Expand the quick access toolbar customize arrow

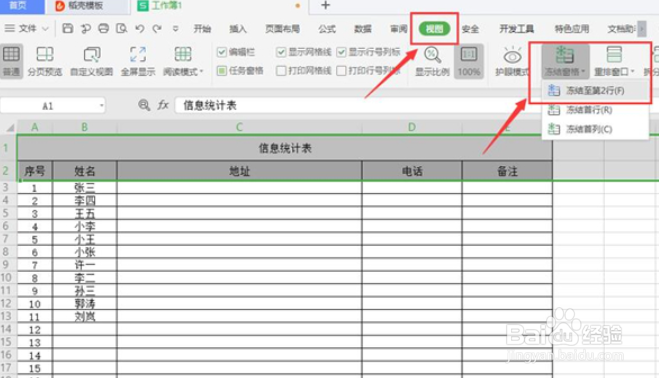pos(175,29)
